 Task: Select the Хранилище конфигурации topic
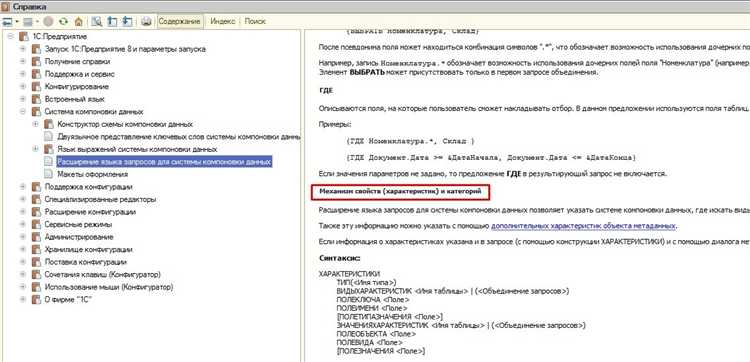[x=88, y=249]
